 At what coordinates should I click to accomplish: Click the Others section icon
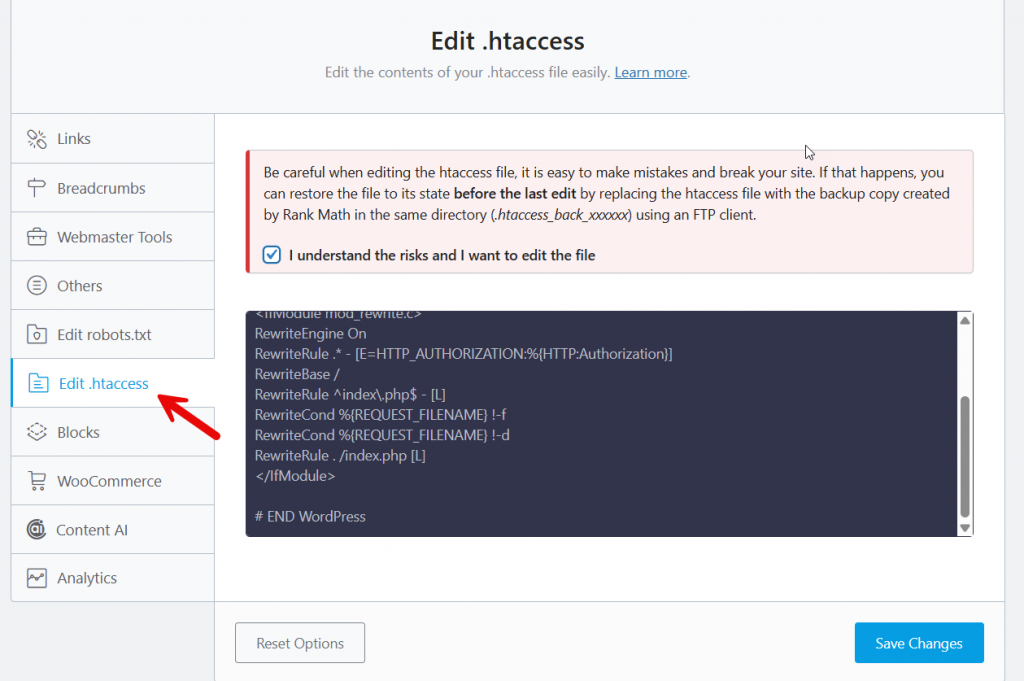[x=38, y=285]
